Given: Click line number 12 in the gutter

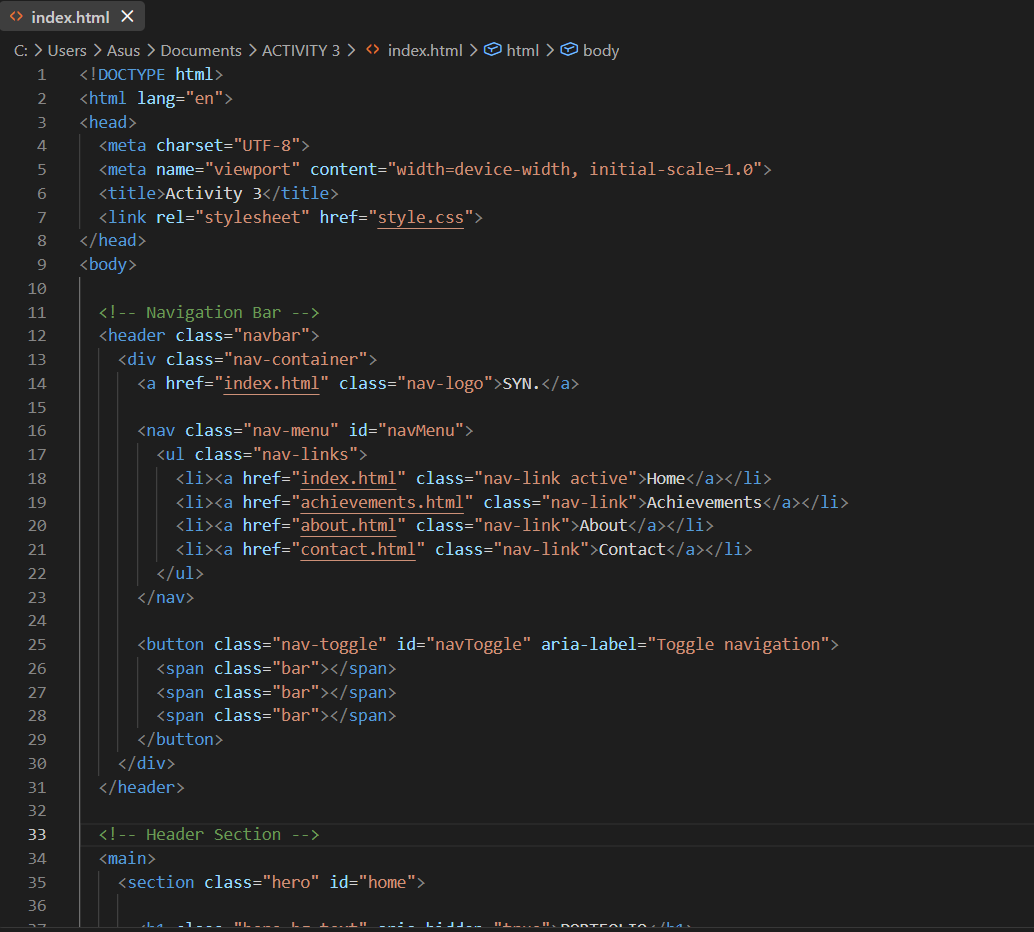Looking at the screenshot, I should tap(37, 336).
